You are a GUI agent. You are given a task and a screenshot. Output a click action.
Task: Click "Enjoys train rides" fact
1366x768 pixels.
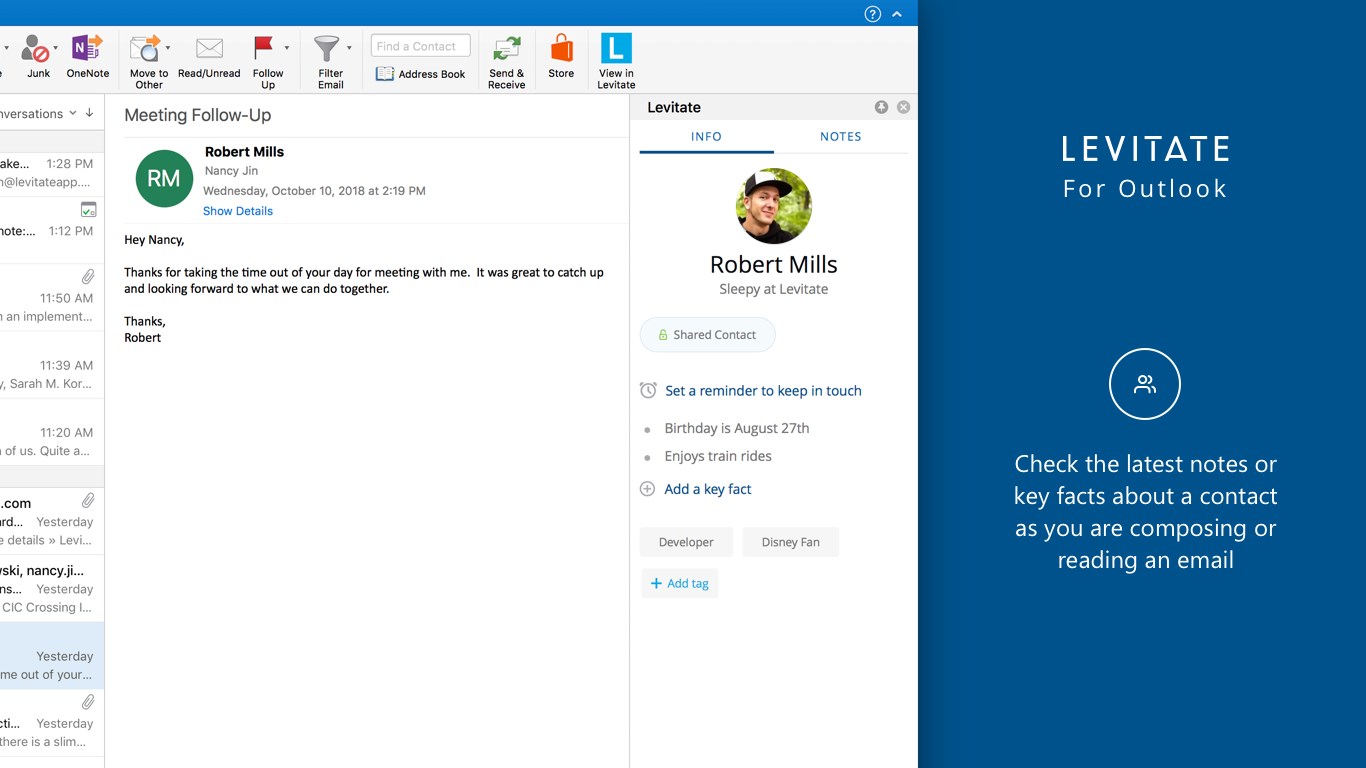click(718, 456)
